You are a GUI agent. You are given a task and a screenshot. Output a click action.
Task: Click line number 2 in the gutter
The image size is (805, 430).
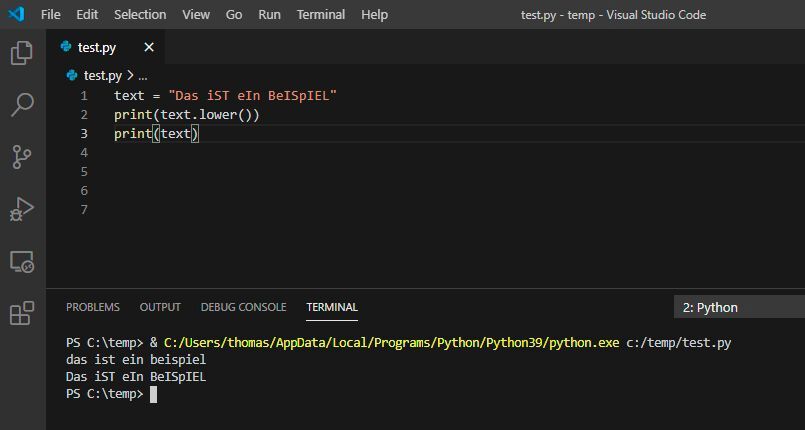pyautogui.click(x=84, y=114)
